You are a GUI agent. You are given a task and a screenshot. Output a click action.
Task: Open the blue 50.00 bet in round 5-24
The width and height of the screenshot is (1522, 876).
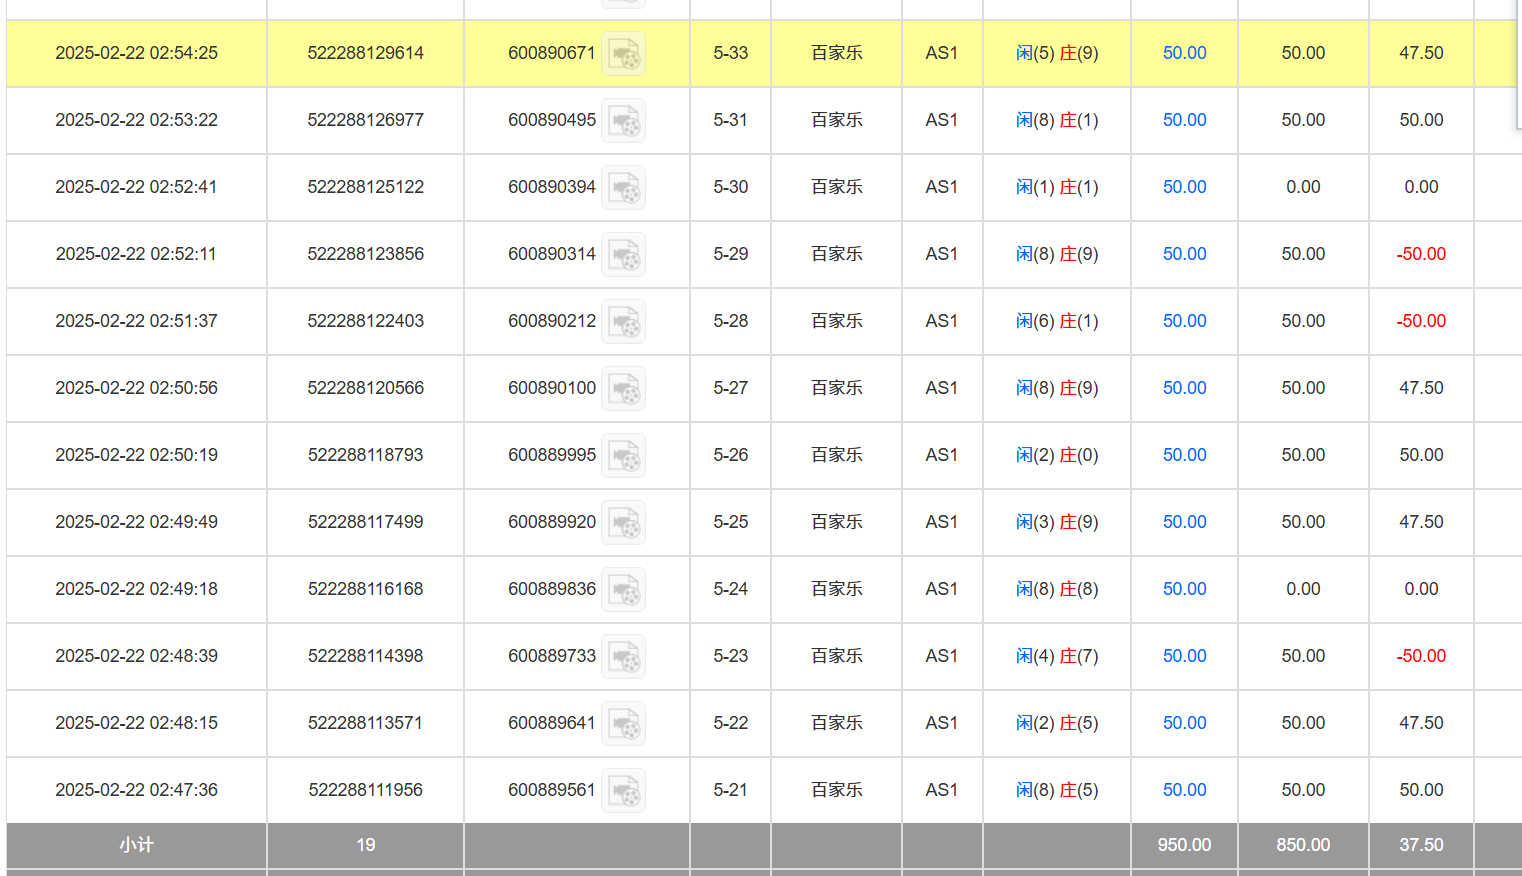point(1184,589)
